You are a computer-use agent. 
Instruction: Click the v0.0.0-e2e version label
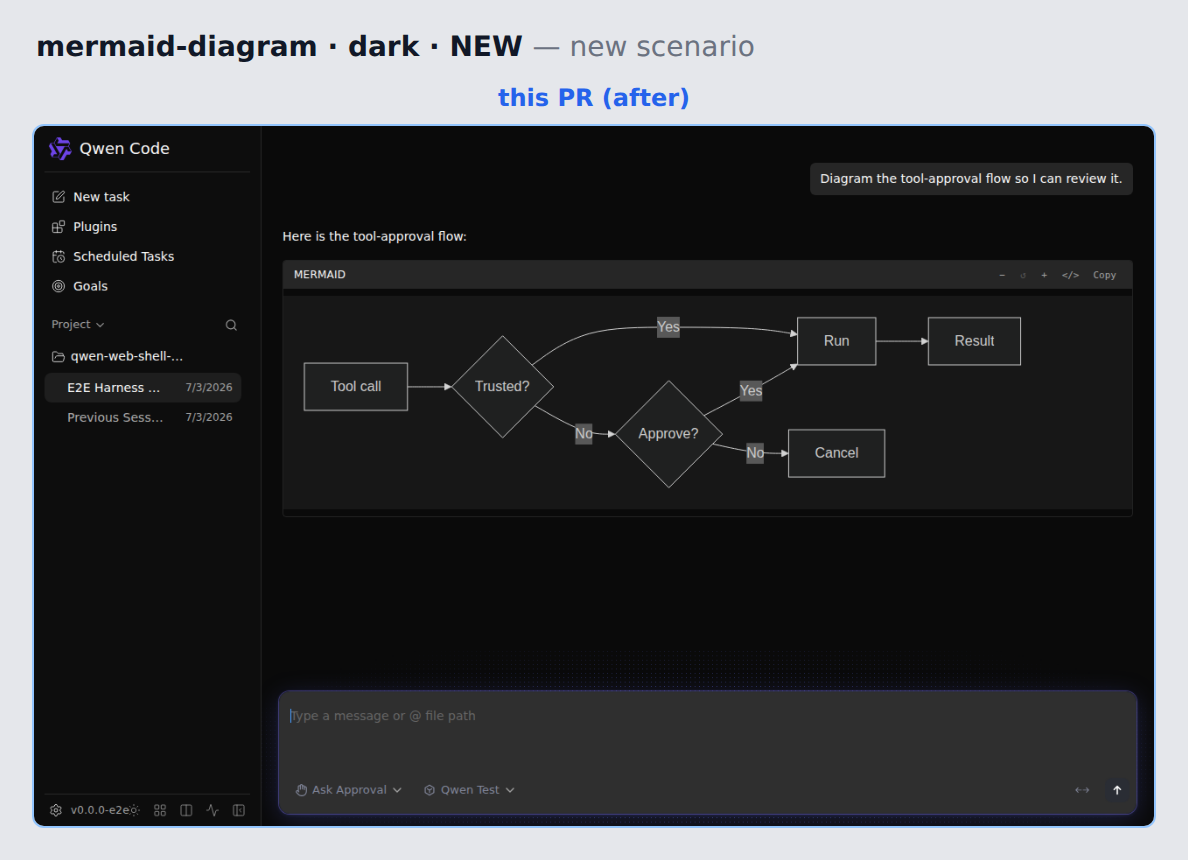99,810
